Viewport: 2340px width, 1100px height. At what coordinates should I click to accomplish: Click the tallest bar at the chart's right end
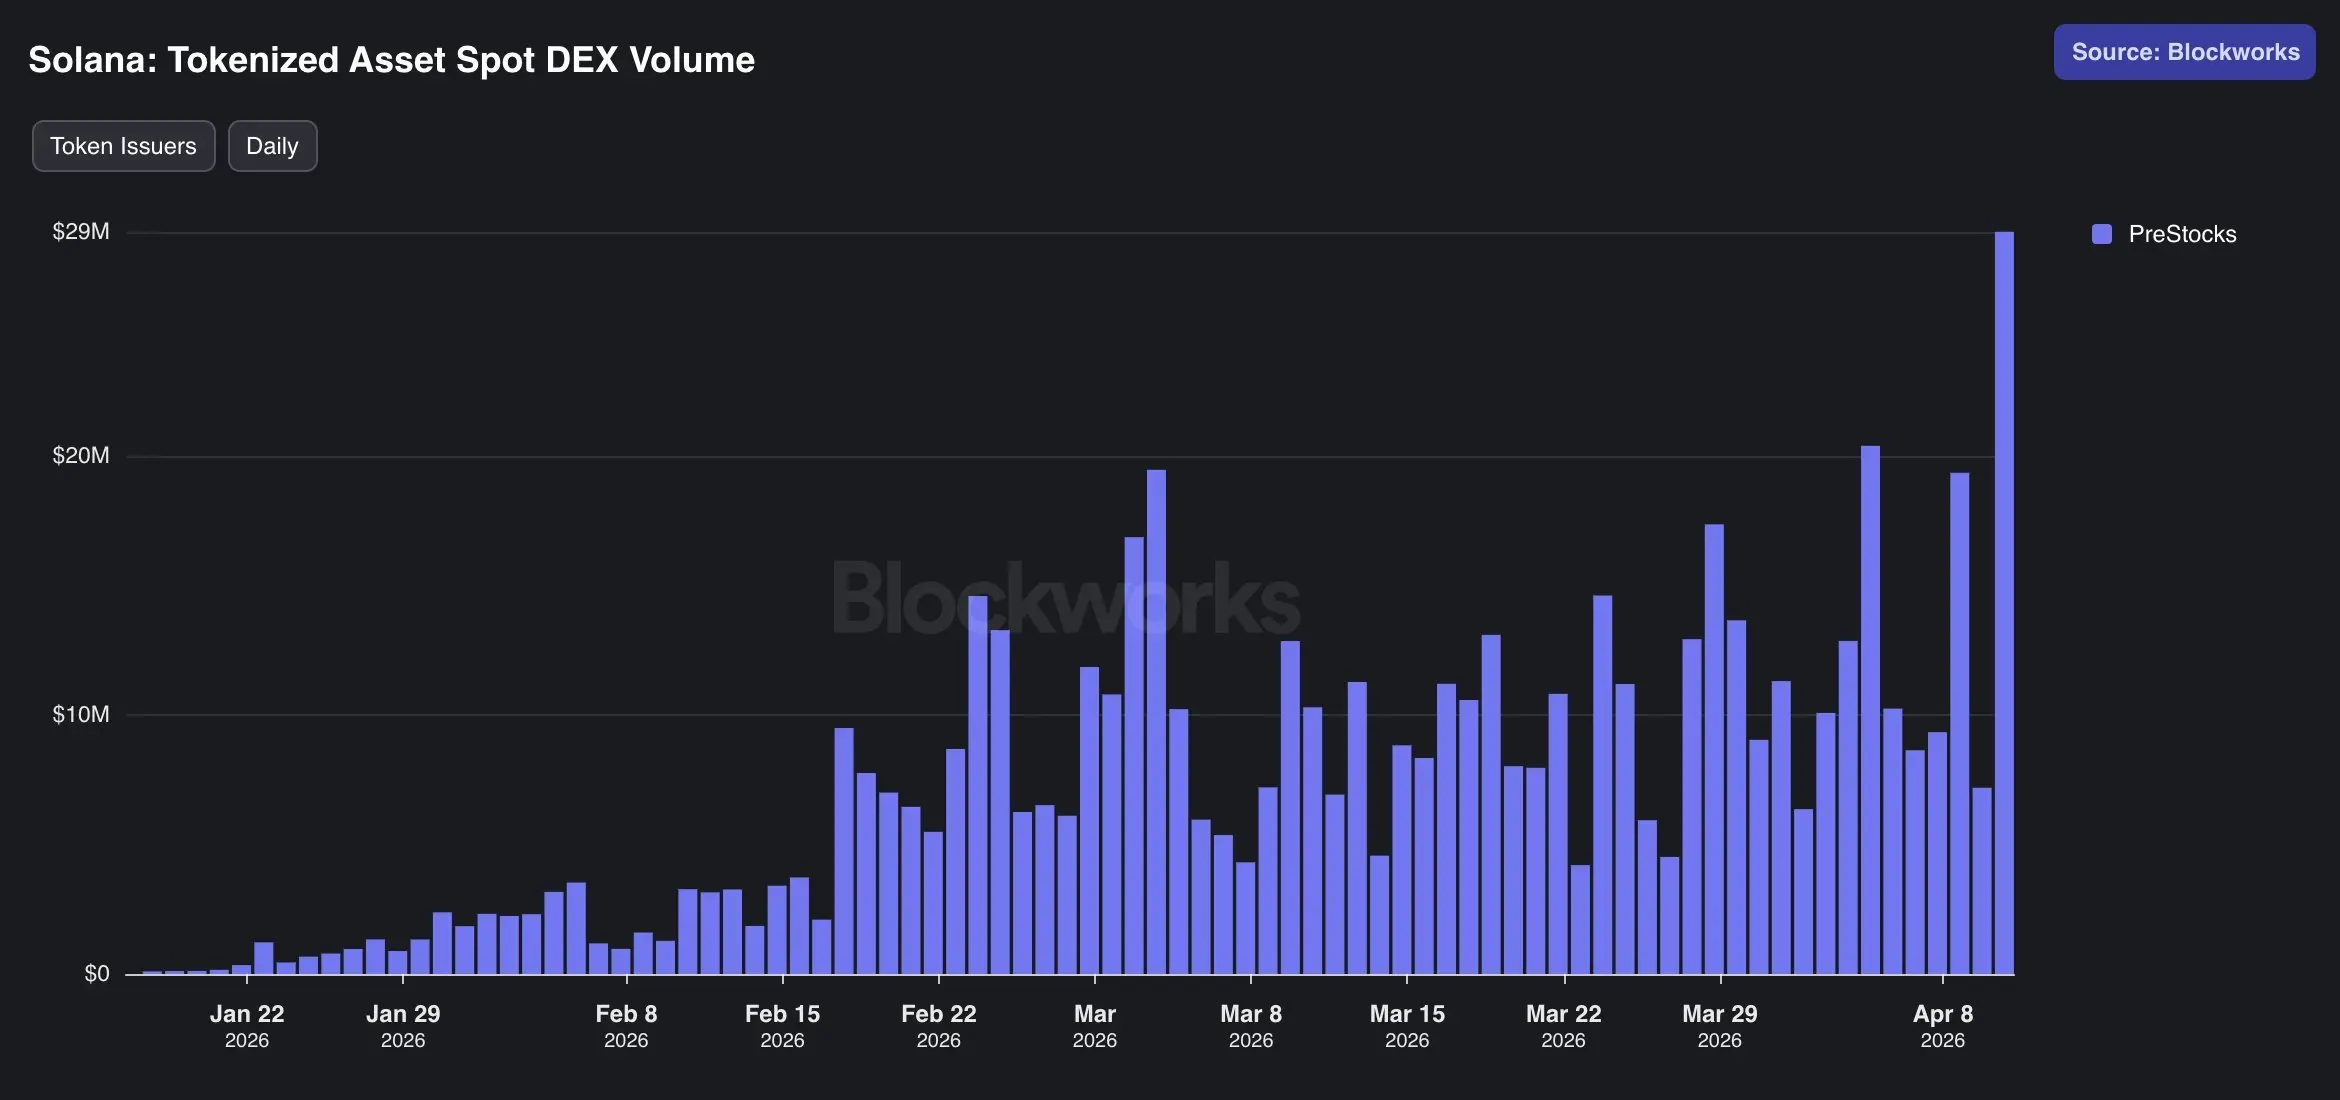(2004, 600)
